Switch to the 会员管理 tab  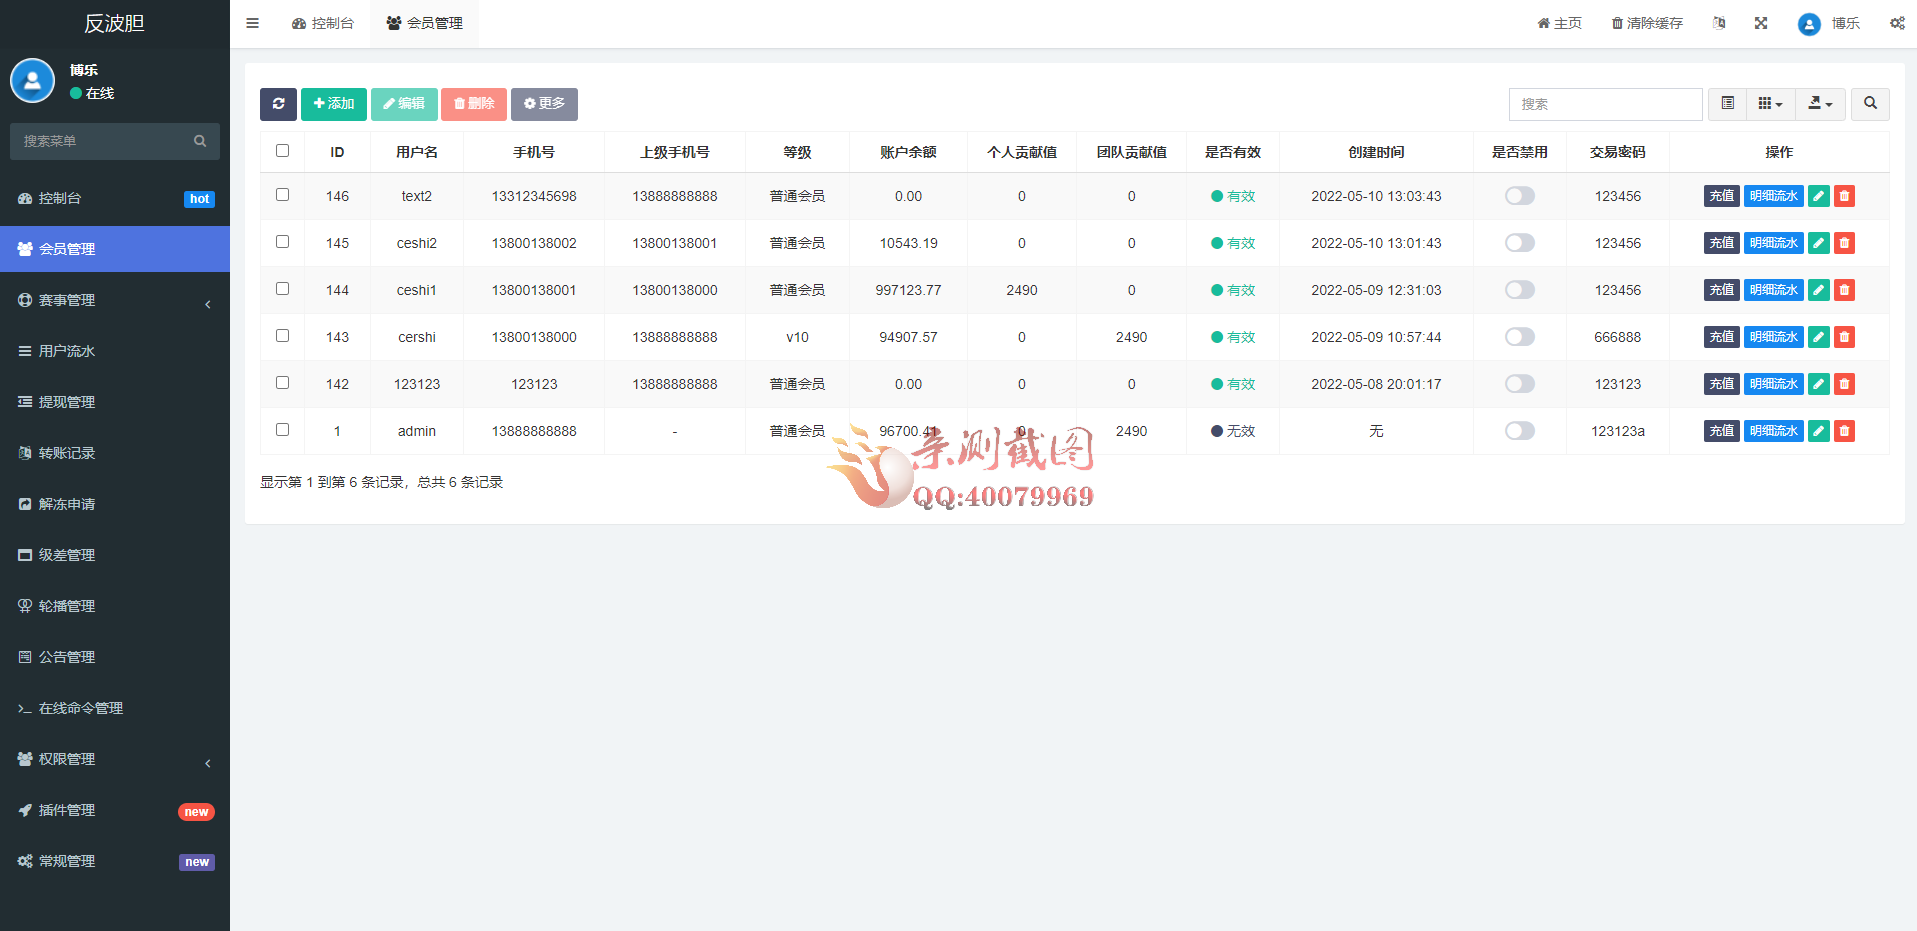(423, 22)
